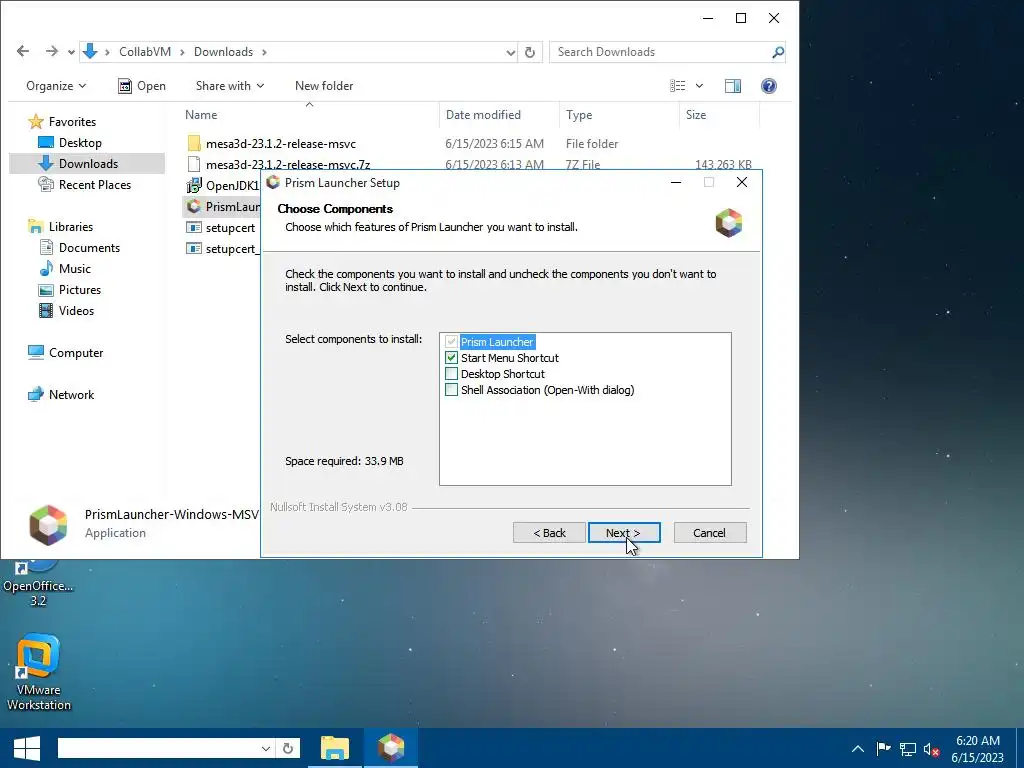This screenshot has height=768, width=1024.
Task: Click the Search Downloads field
Action: 661,52
